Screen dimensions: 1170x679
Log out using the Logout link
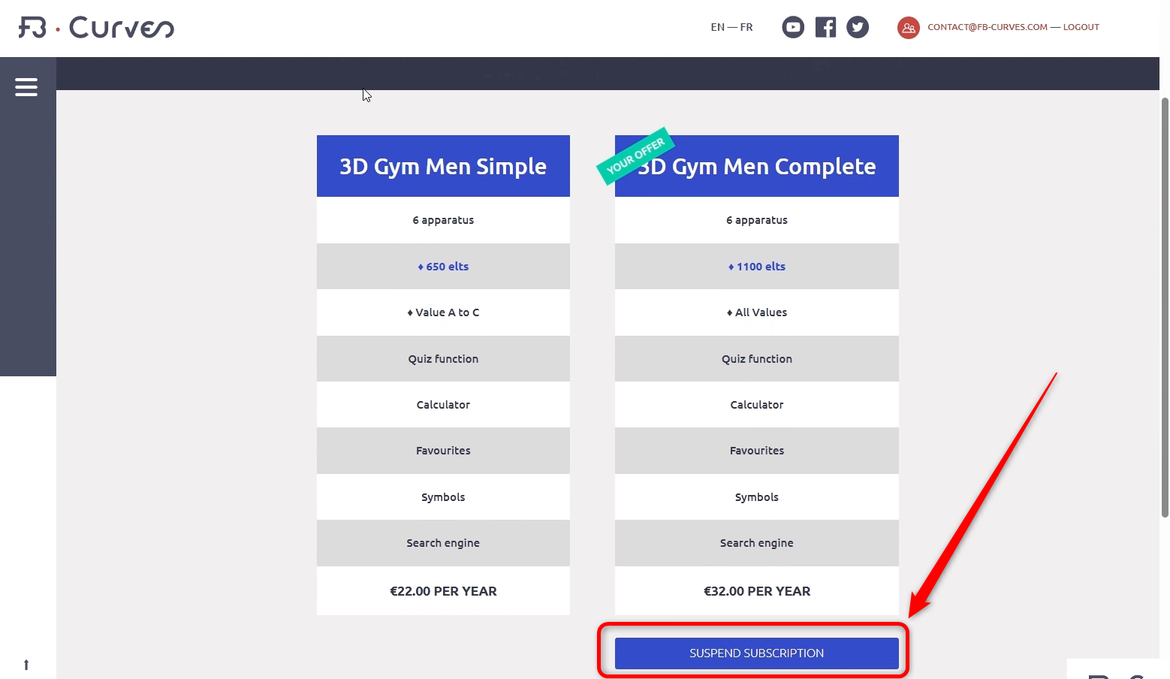pyautogui.click(x=1081, y=28)
